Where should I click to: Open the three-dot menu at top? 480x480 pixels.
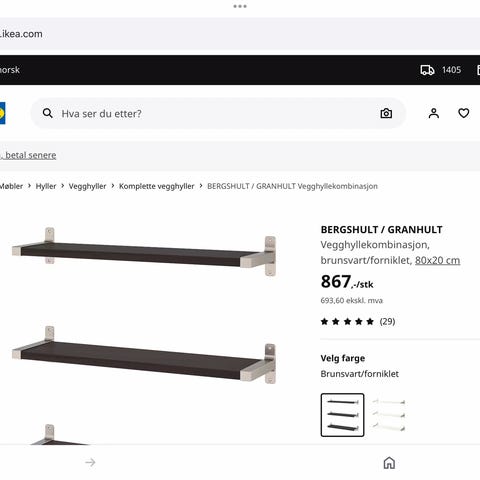[240, 6]
